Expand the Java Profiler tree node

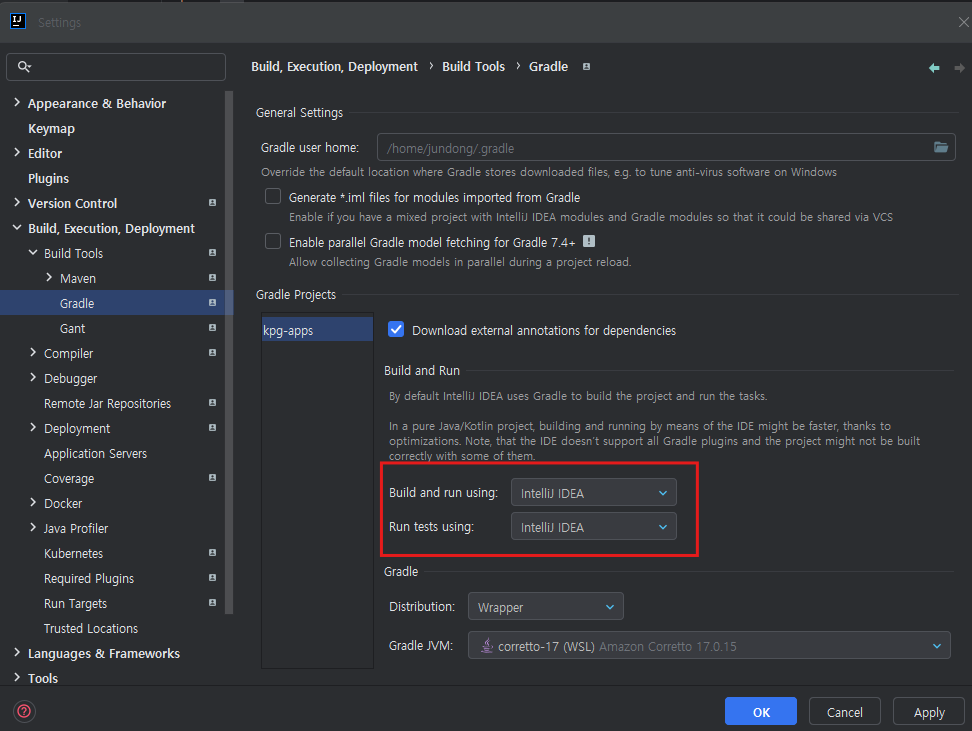(x=33, y=528)
